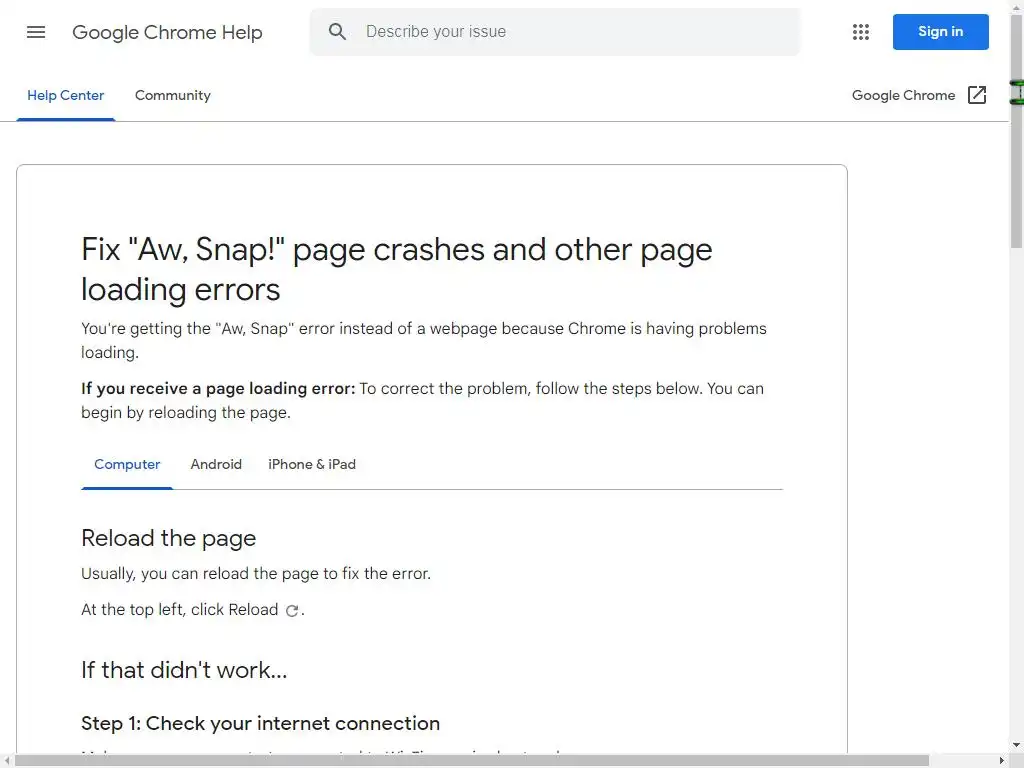The height and width of the screenshot is (768, 1024).
Task: Click the search magnifier icon
Action: [338, 32]
